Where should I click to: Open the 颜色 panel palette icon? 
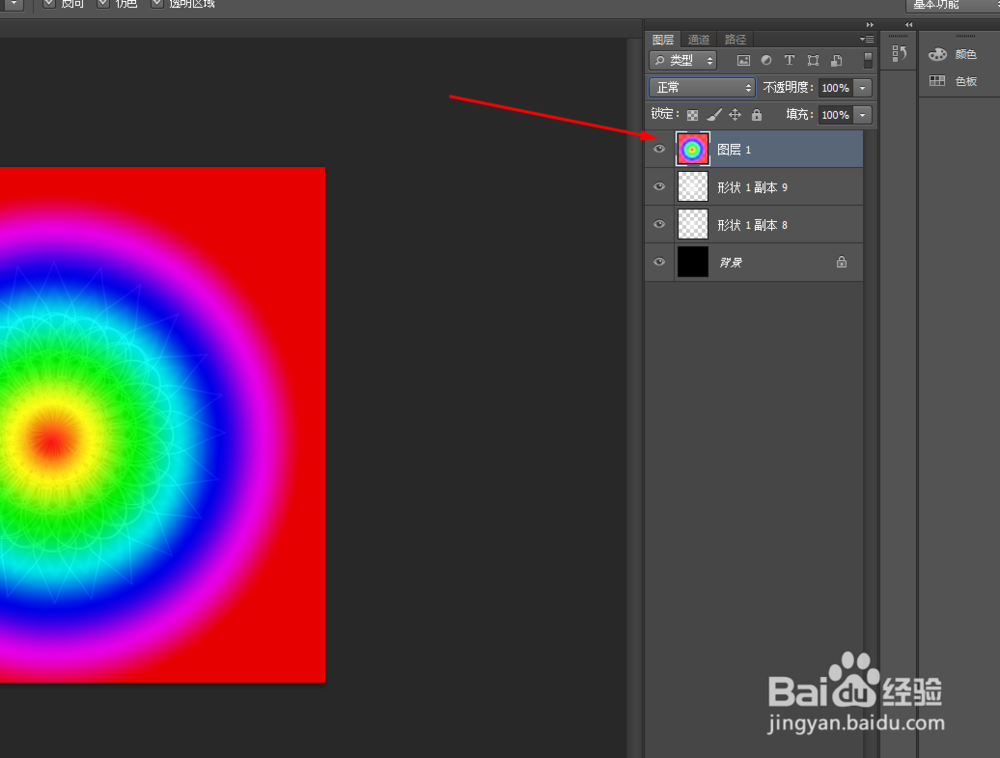(938, 54)
